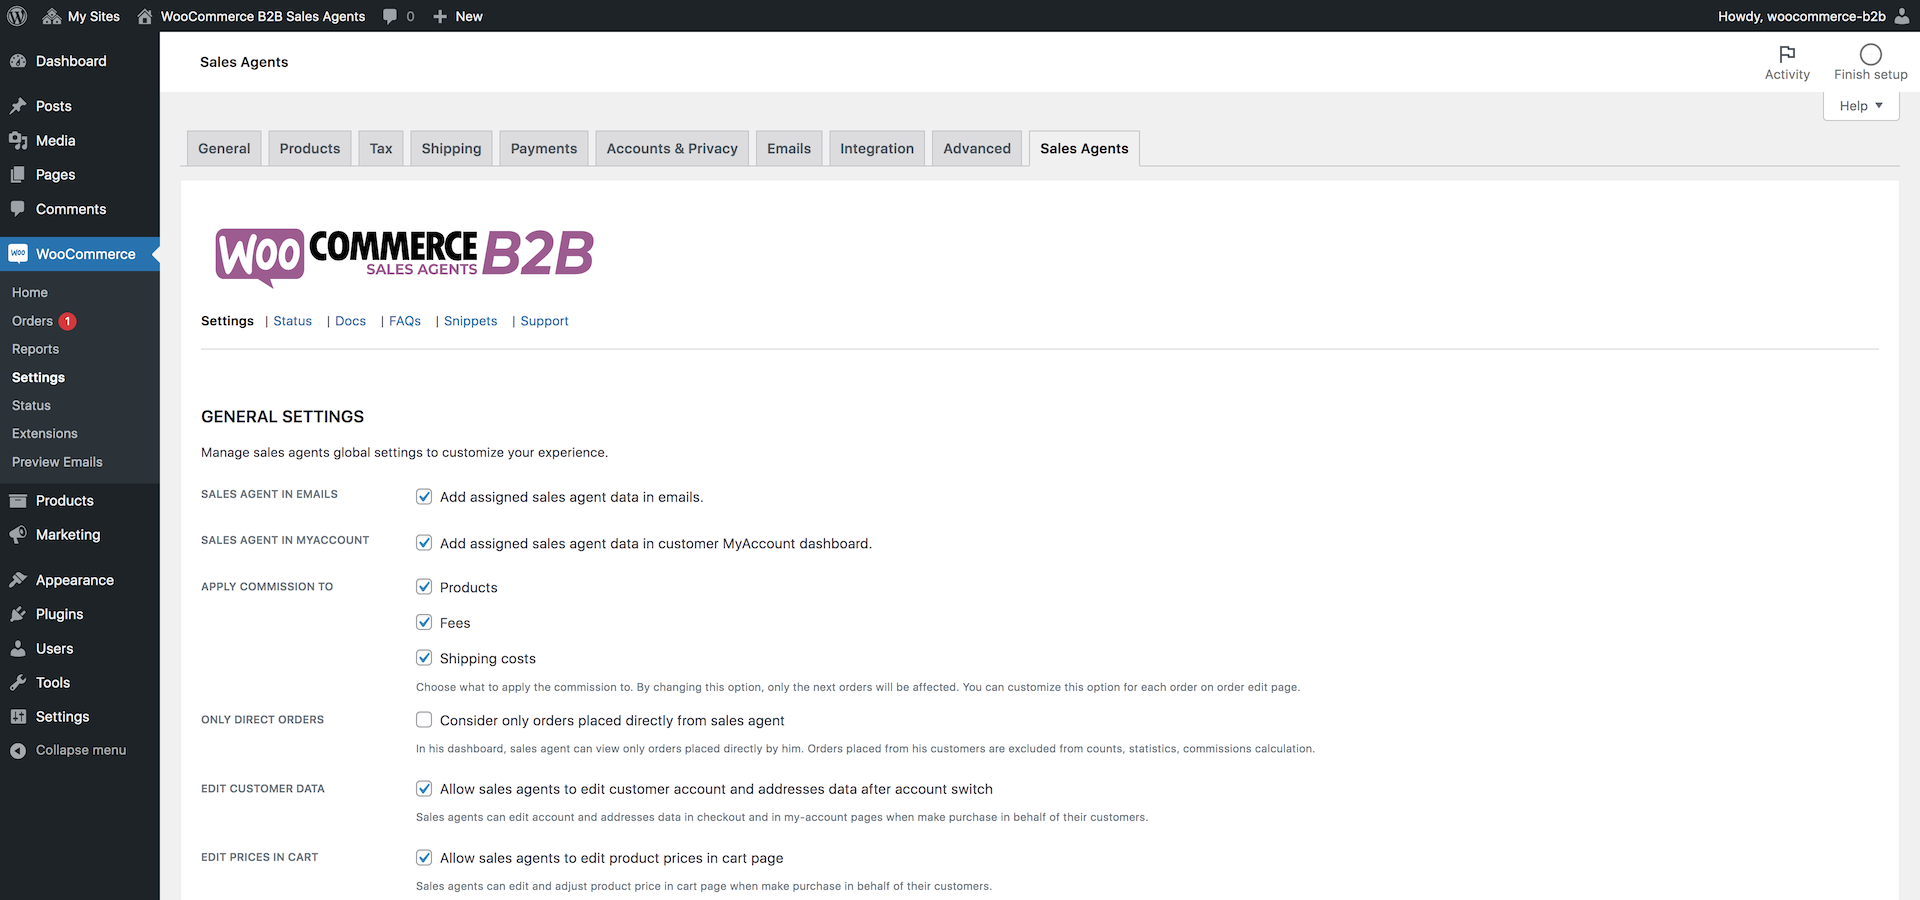Click the Orders unread count badge
The image size is (1920, 900).
click(x=67, y=321)
